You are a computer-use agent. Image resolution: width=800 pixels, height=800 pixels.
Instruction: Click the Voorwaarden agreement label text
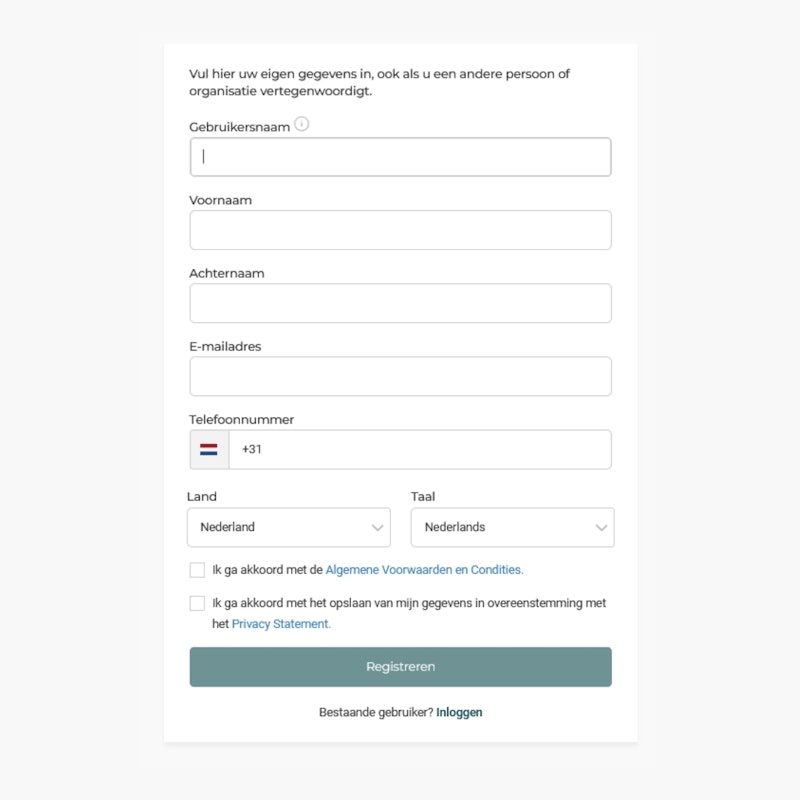[368, 570]
